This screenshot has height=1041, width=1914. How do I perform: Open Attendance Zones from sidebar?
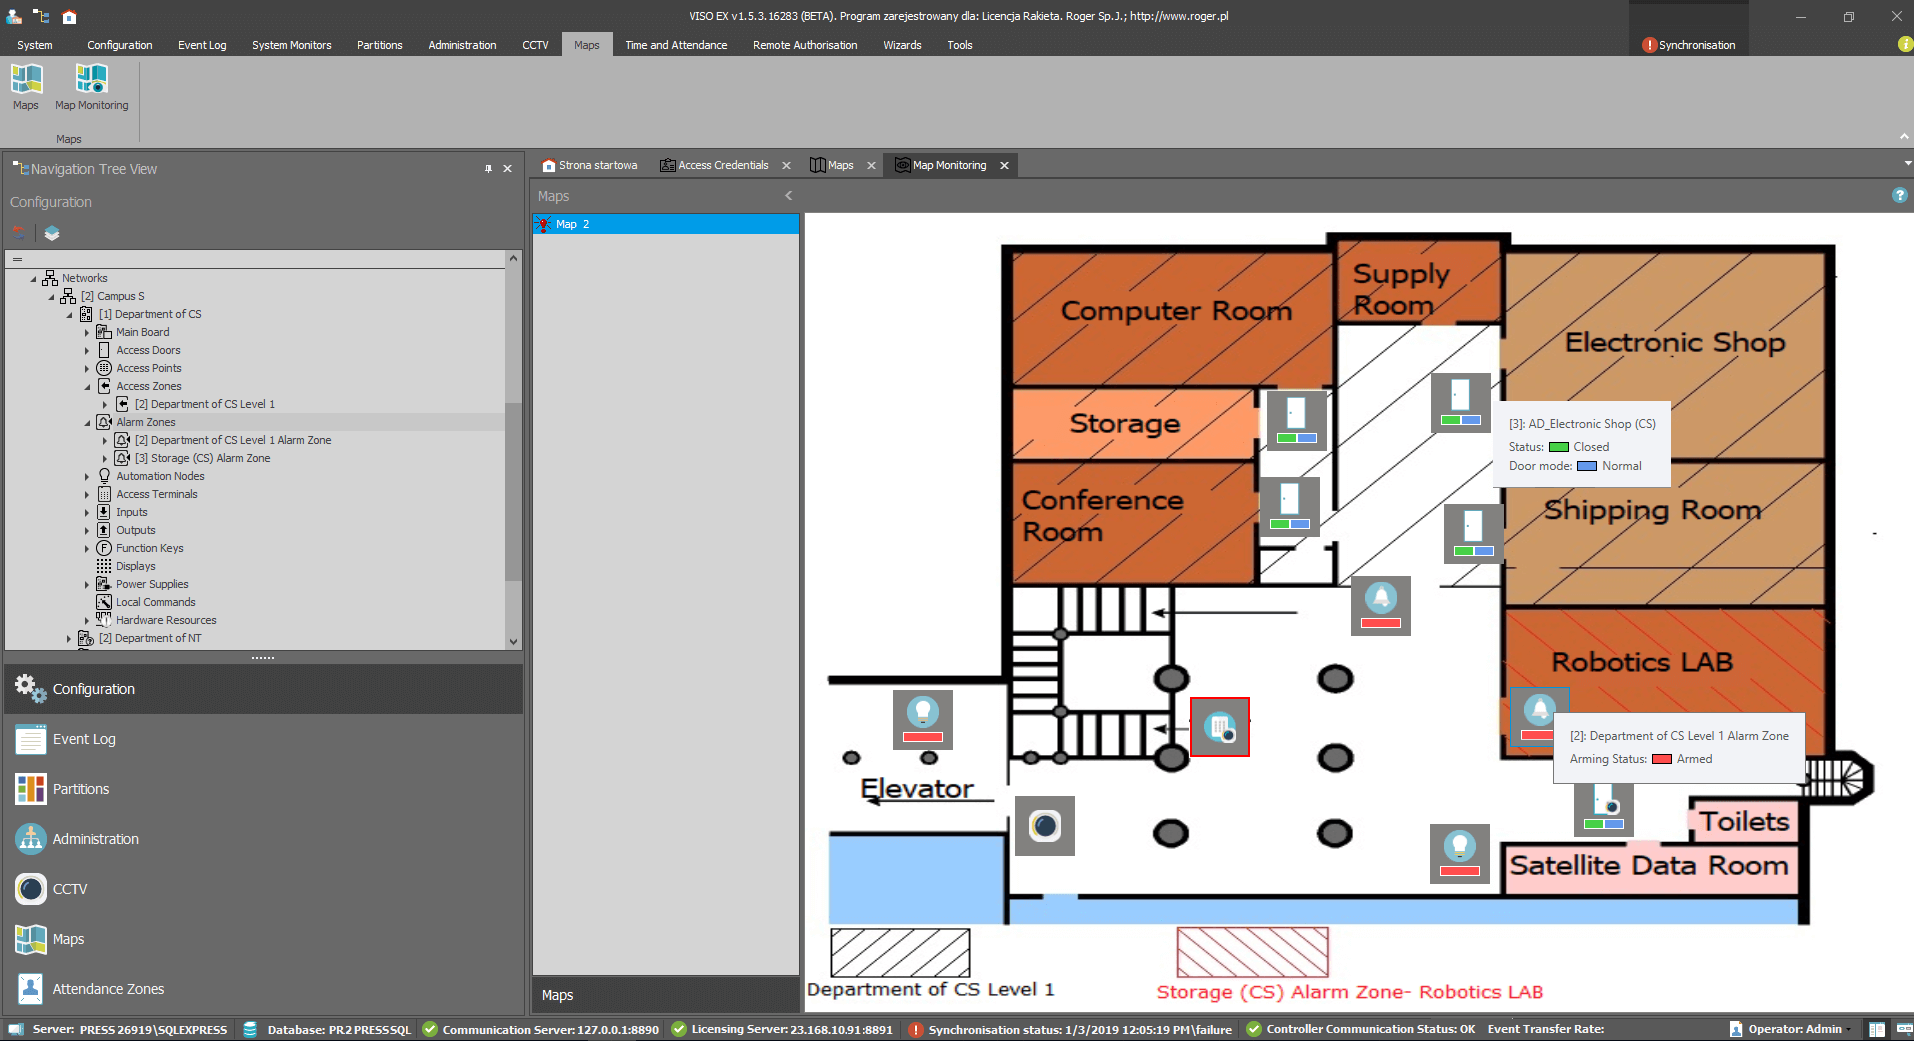pyautogui.click(x=108, y=989)
